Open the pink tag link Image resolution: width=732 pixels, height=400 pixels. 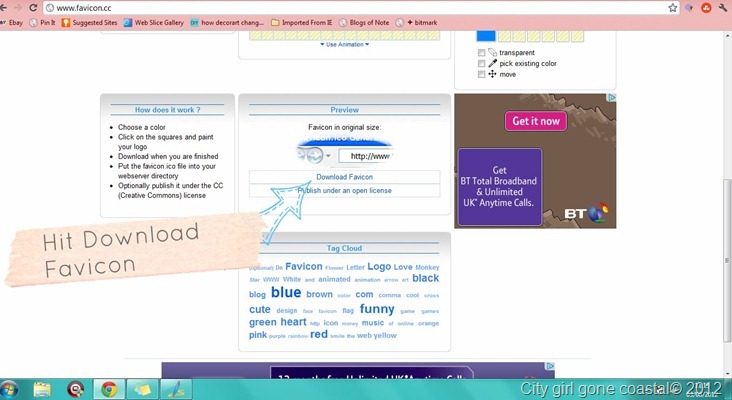pyautogui.click(x=258, y=335)
